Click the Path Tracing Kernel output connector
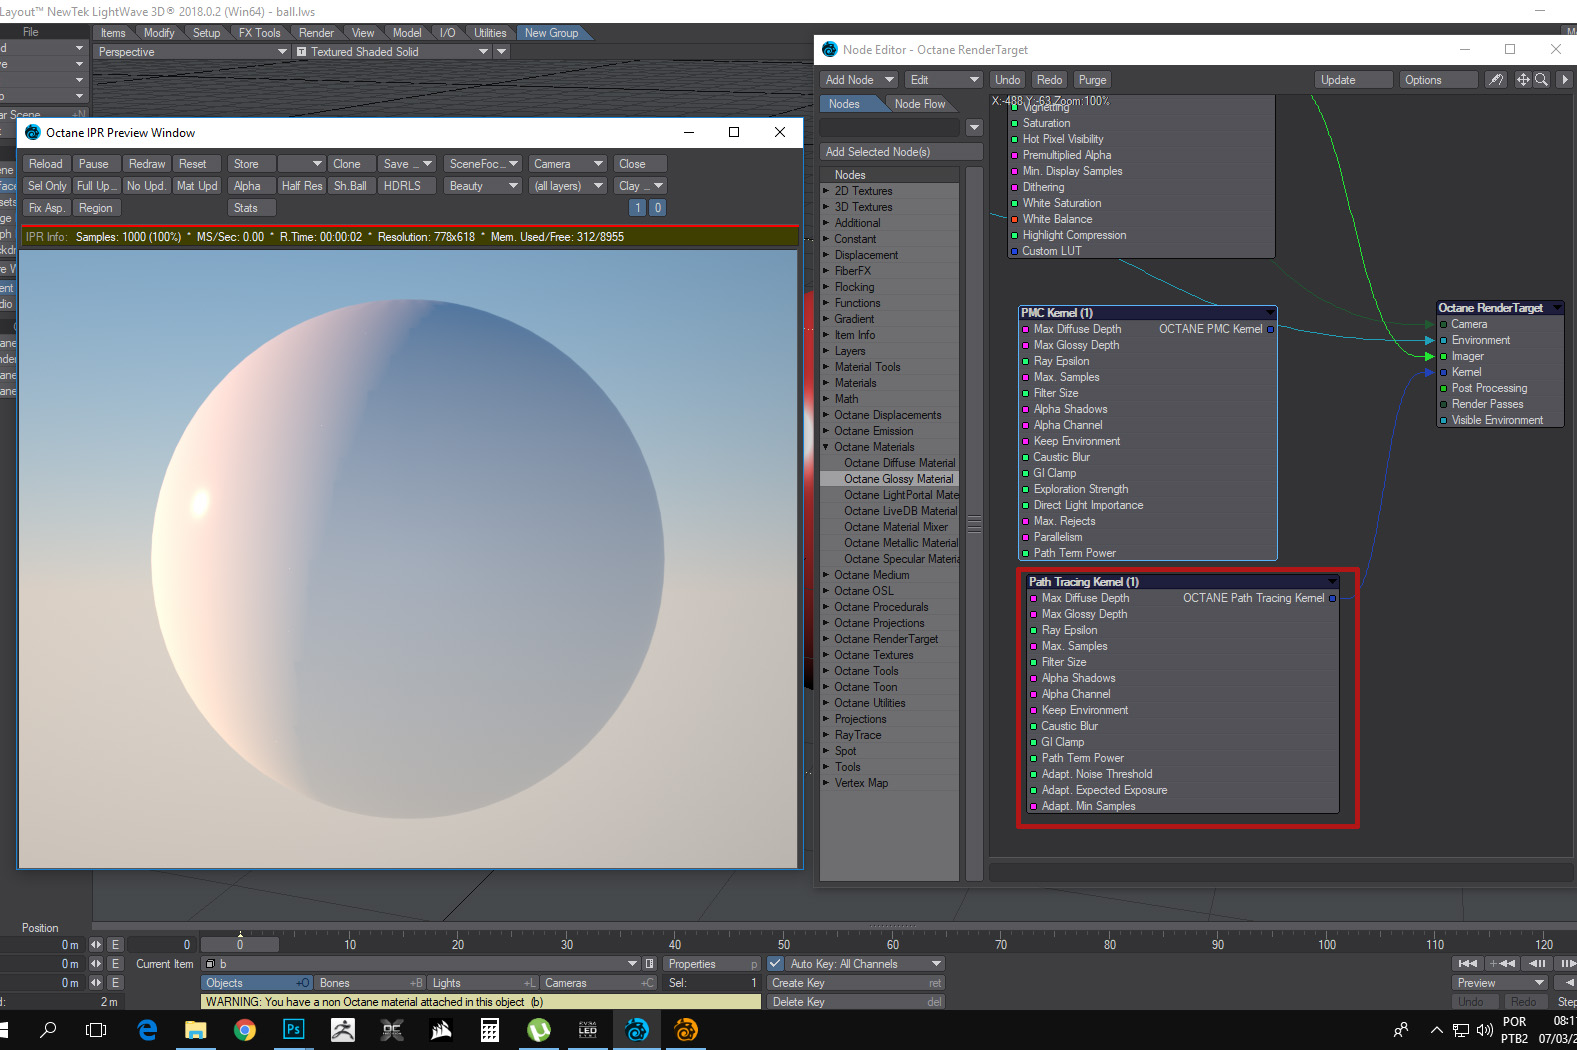The width and height of the screenshot is (1577, 1050). pos(1333,598)
